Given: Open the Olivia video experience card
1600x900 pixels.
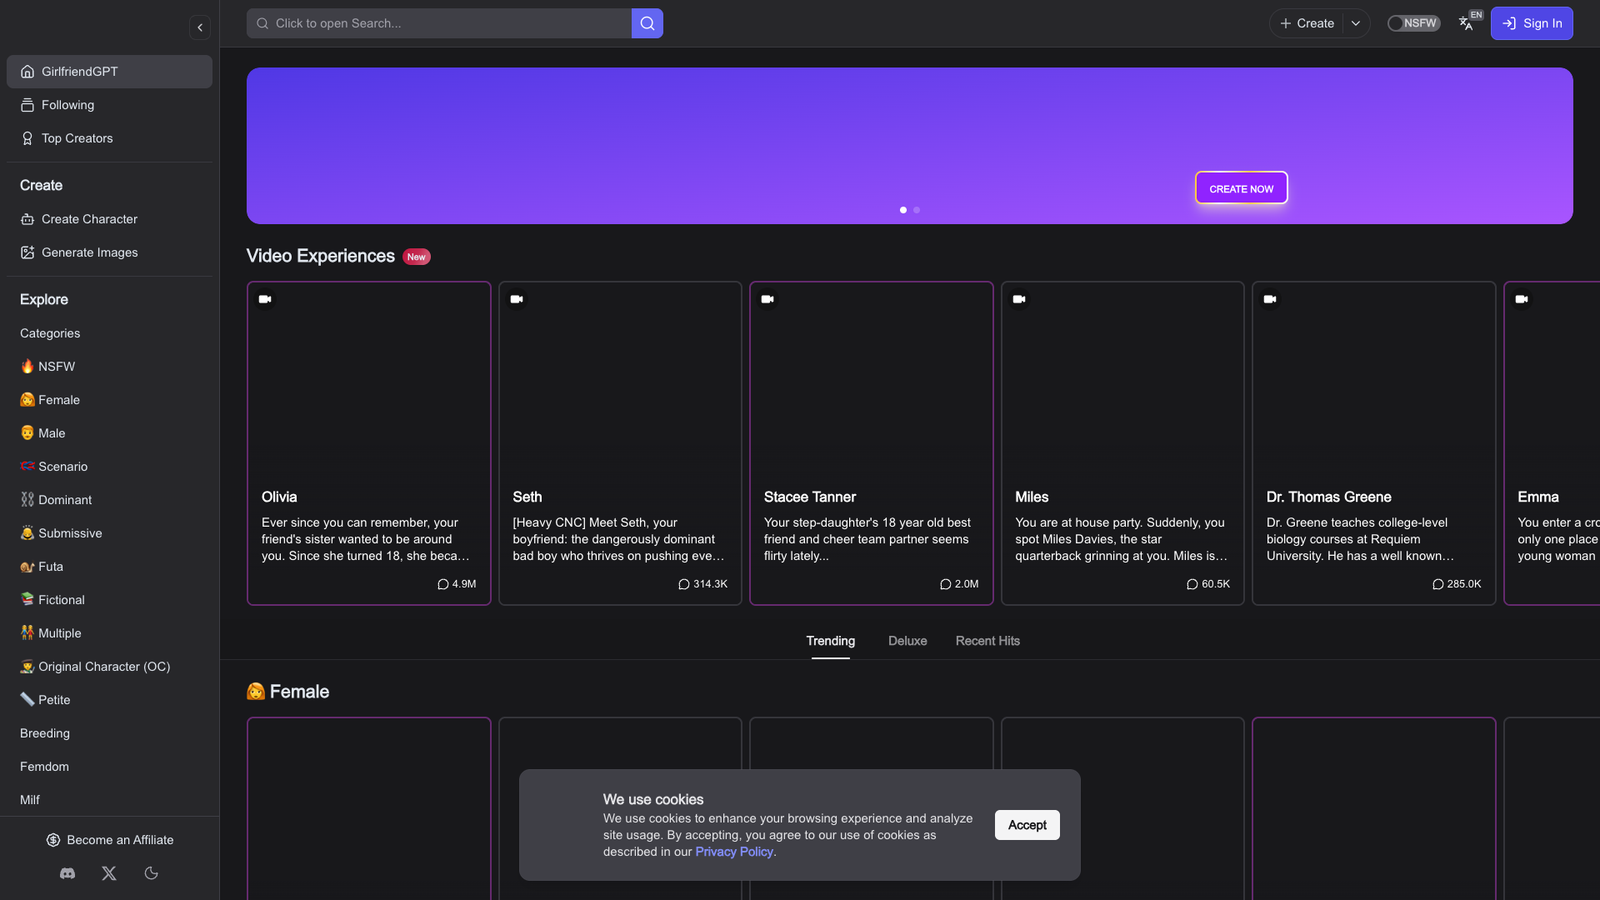Looking at the screenshot, I should pyautogui.click(x=369, y=443).
